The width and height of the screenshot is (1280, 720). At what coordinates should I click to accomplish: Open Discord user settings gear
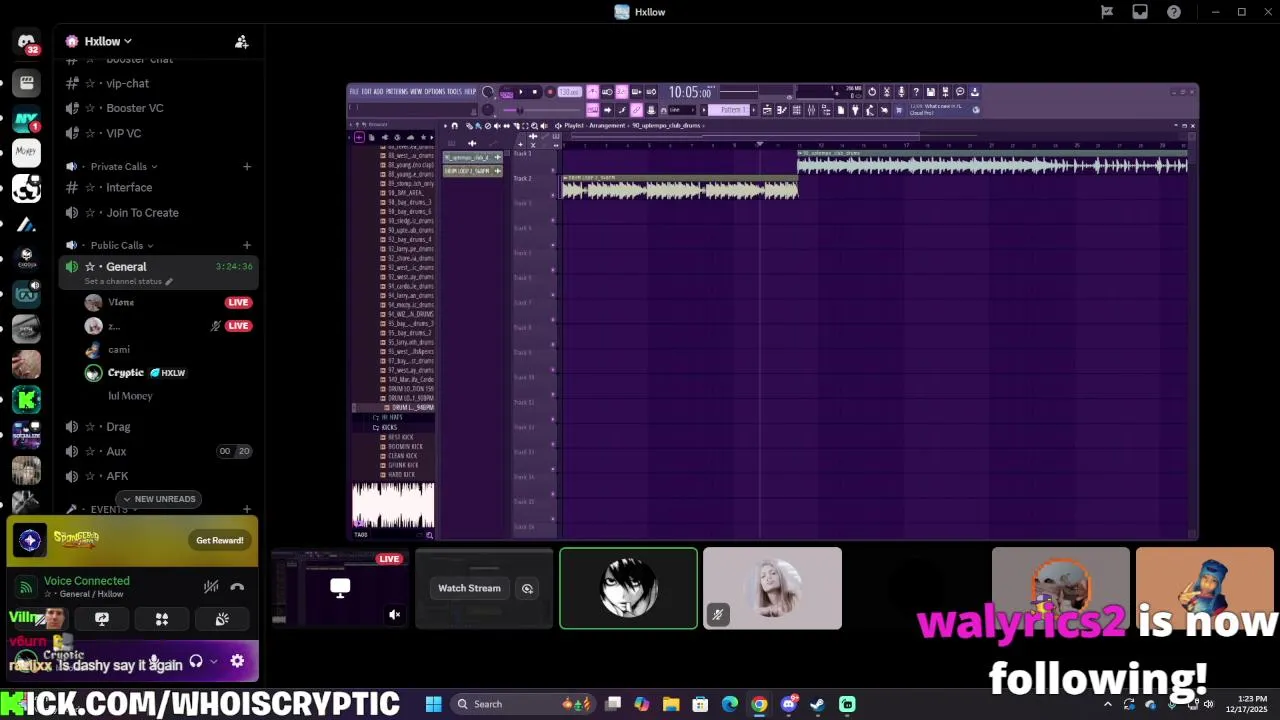pyautogui.click(x=237, y=661)
